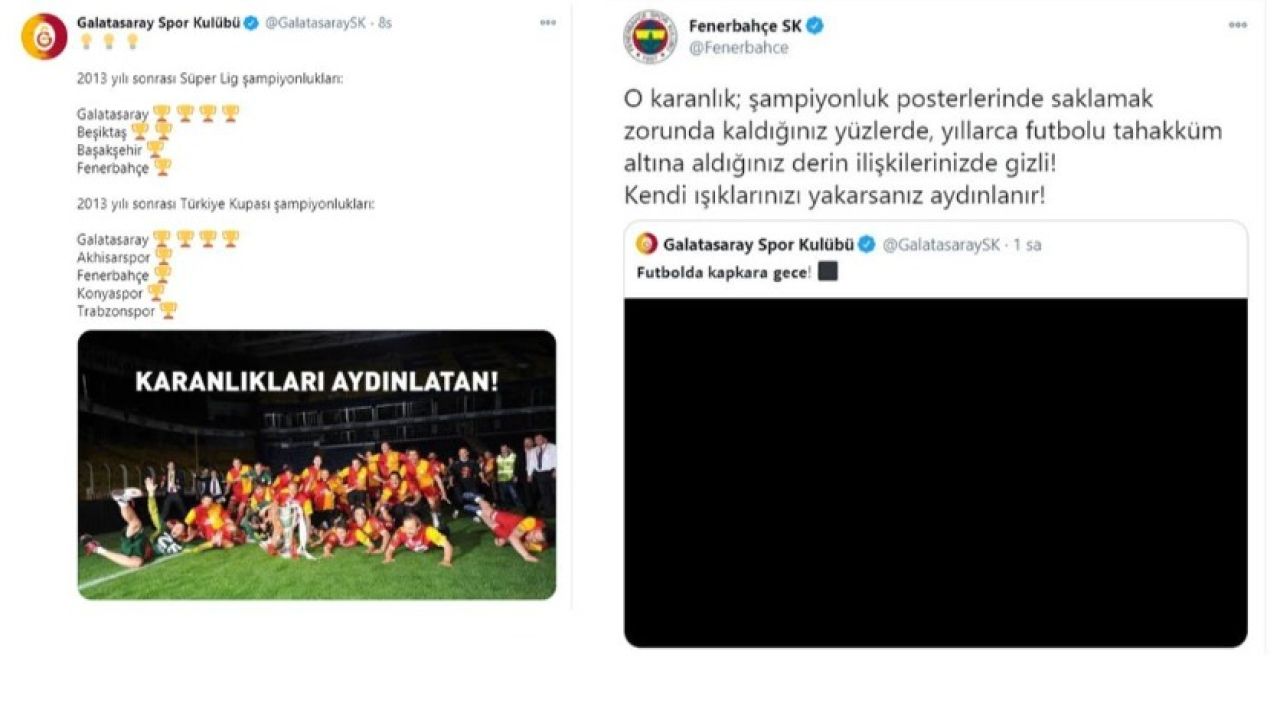Image resolution: width=1280 pixels, height=720 pixels.
Task: Click Galatasaray profile avatar in left tweet
Action: 44,36
